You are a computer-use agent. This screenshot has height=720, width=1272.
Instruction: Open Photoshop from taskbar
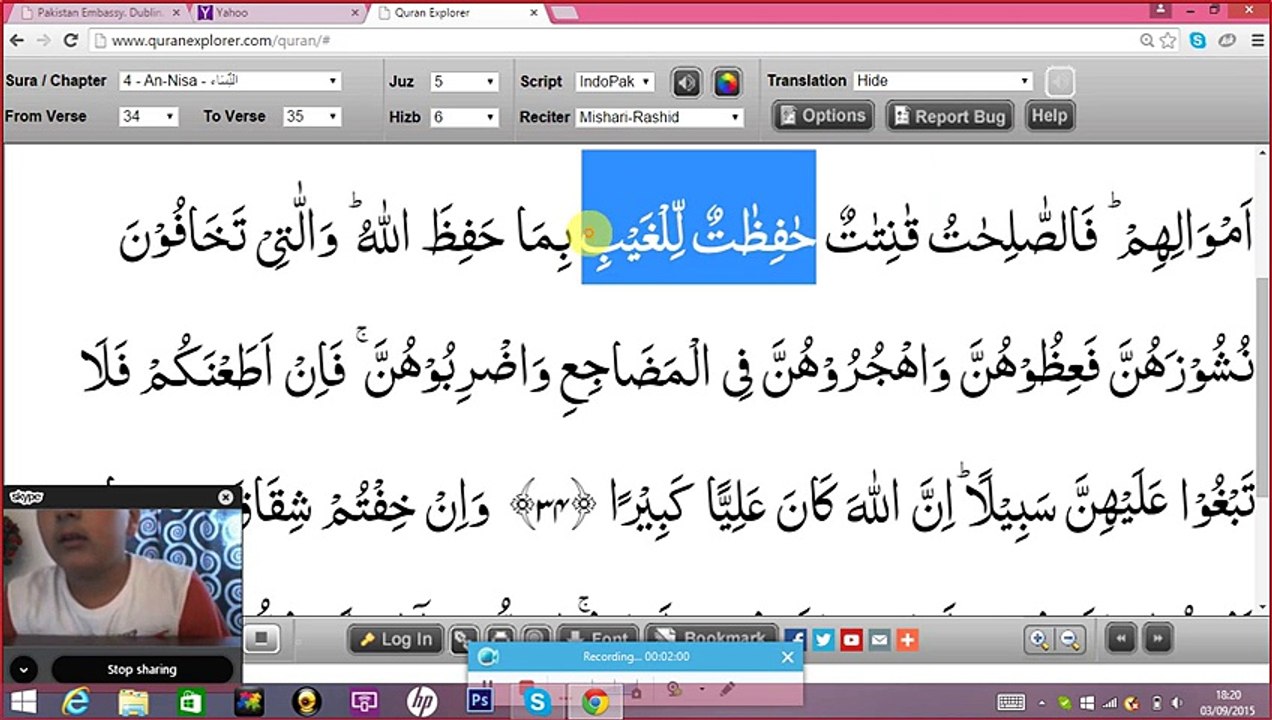tap(480, 702)
